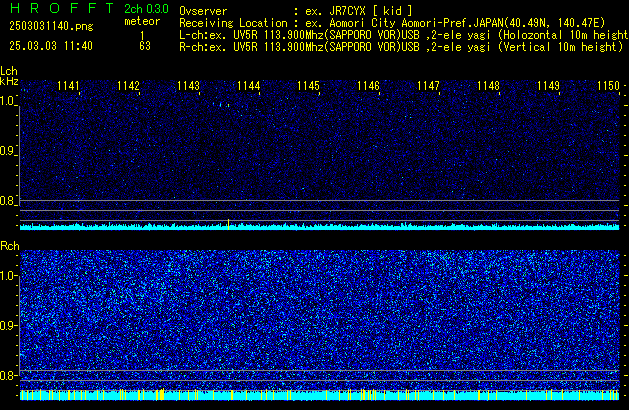This screenshot has width=629, height=410.
Task: Click the meteor echo dots near 1143 in Lch
Action: tap(221, 105)
